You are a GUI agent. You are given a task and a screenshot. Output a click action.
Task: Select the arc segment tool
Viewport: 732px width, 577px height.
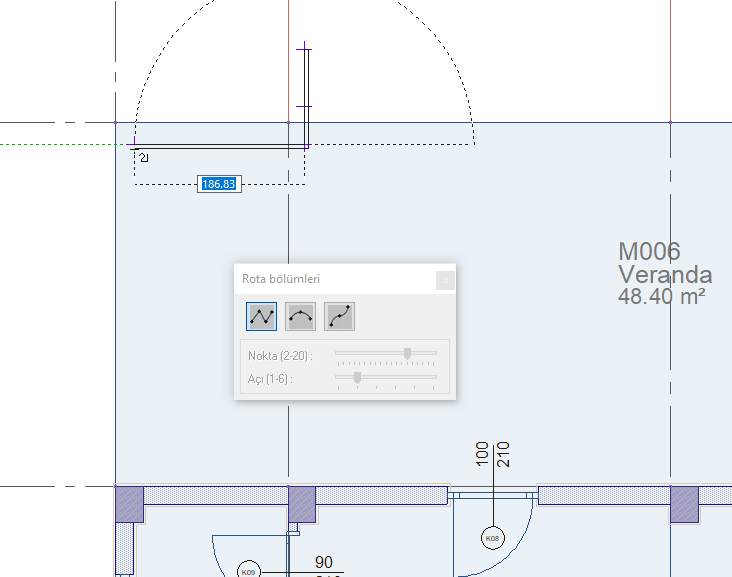(300, 316)
